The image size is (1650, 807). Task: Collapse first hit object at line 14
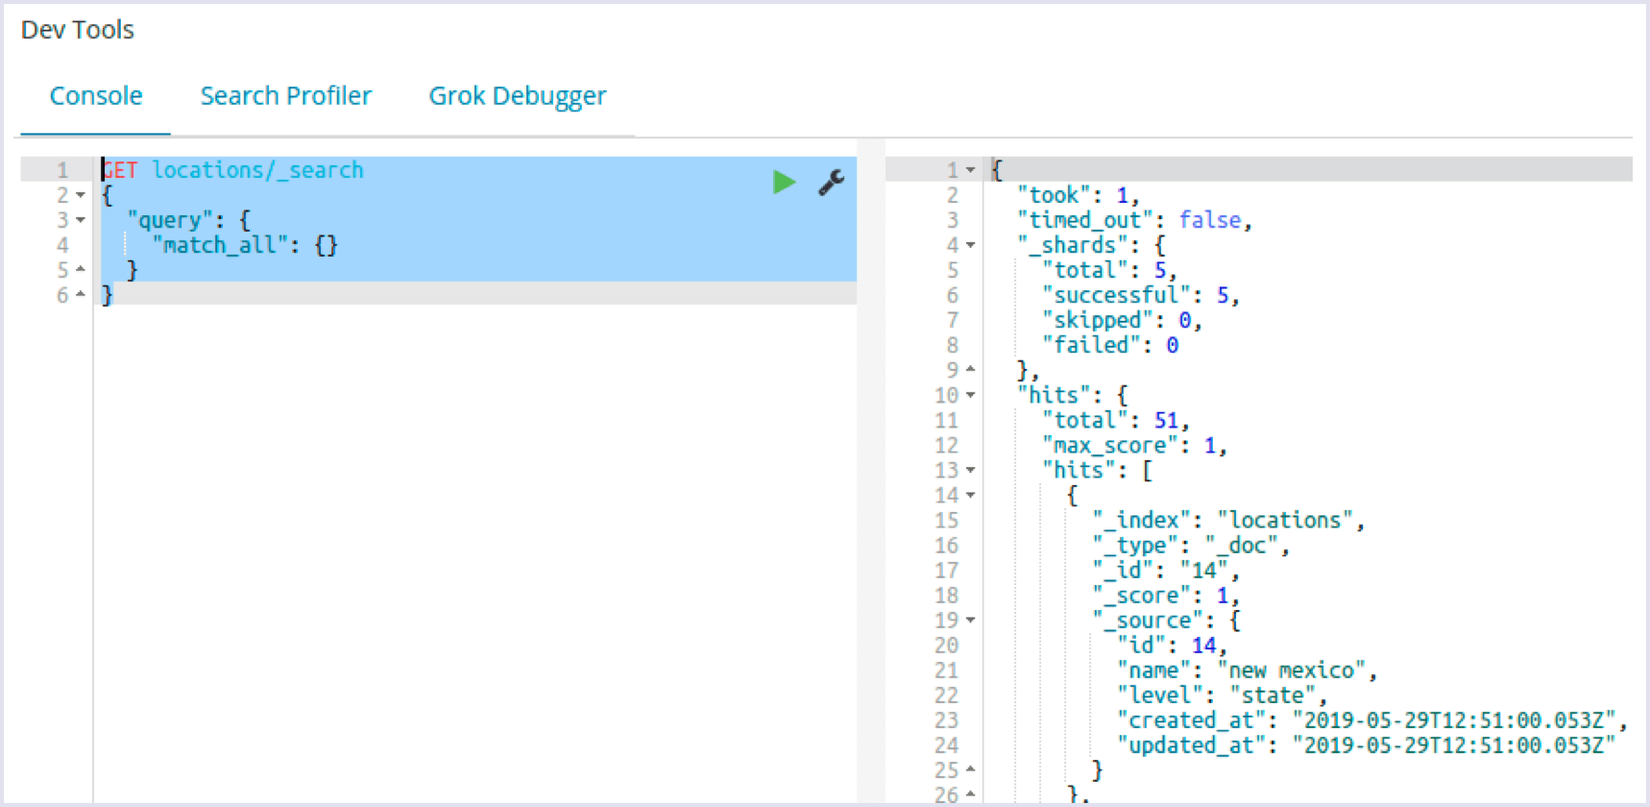[970, 495]
